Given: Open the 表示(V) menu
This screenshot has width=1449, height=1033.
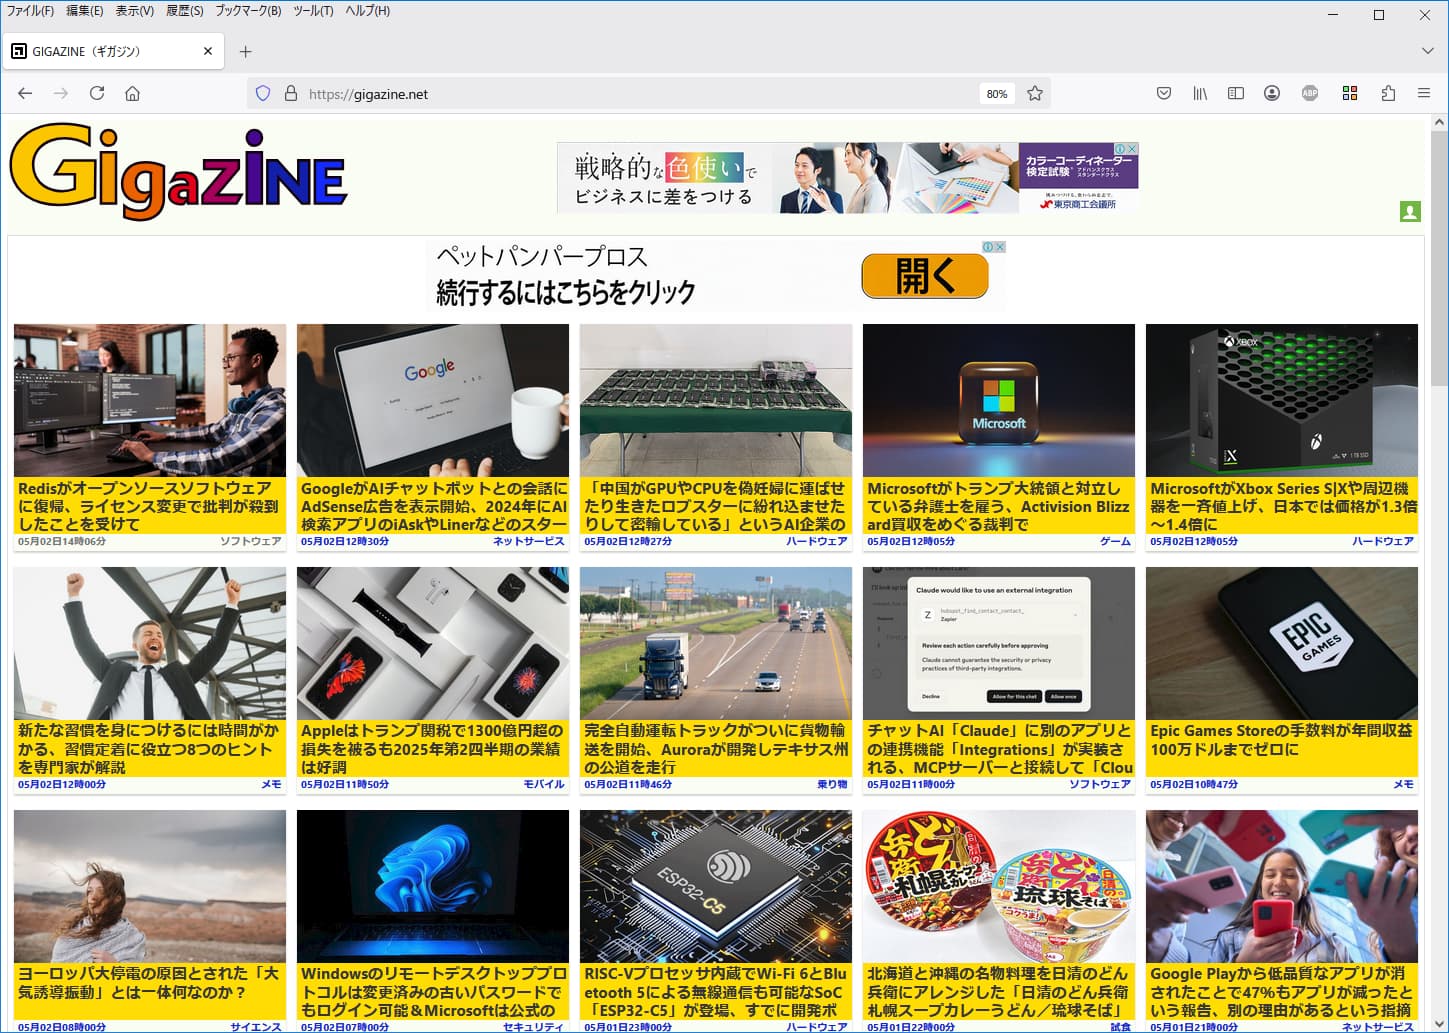Looking at the screenshot, I should click(134, 11).
